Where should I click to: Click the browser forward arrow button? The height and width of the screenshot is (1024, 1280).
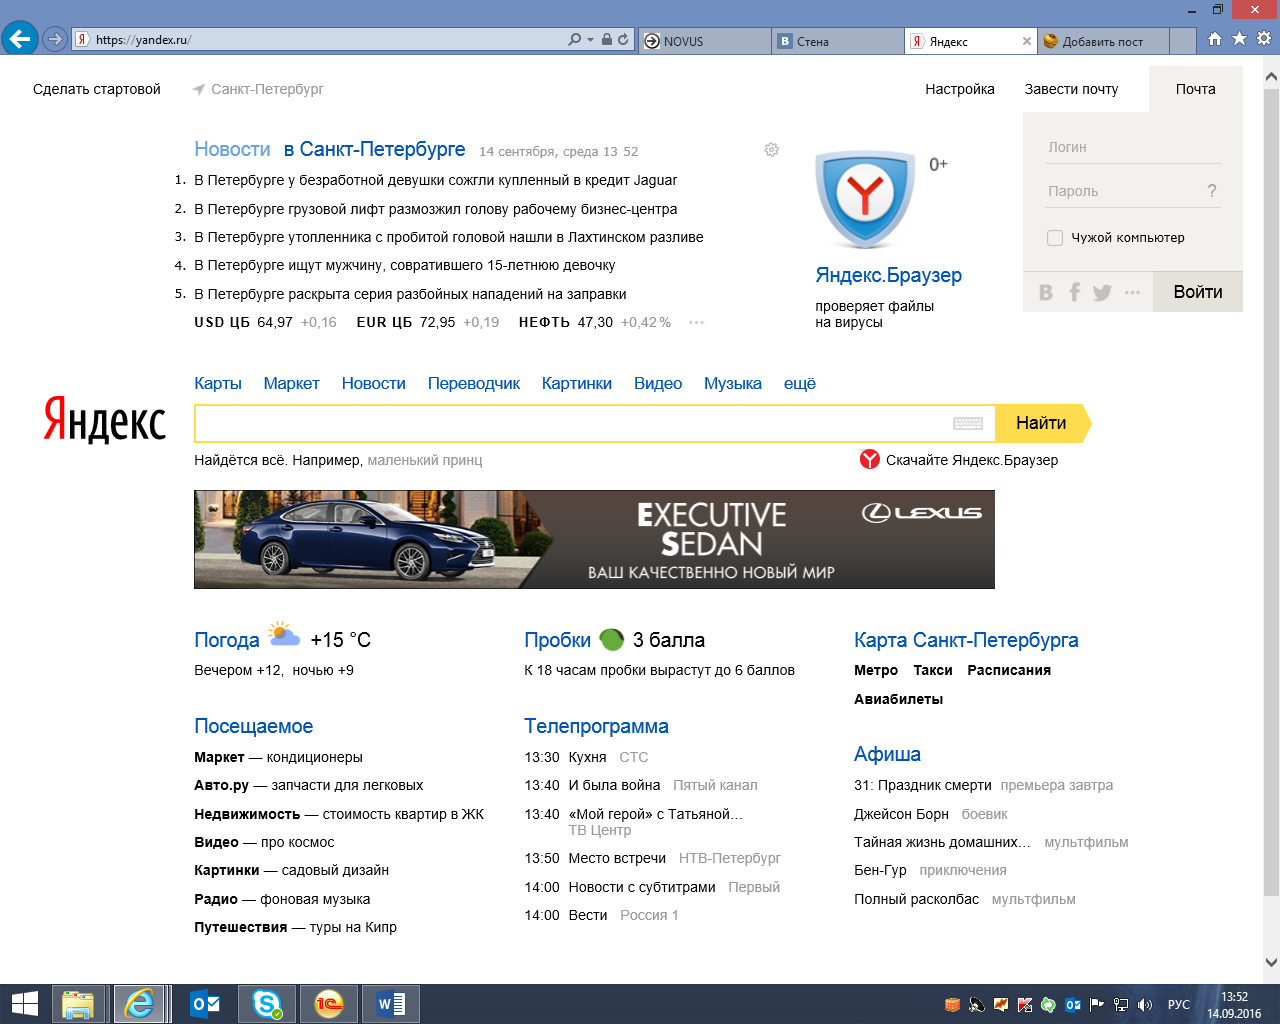click(55, 40)
